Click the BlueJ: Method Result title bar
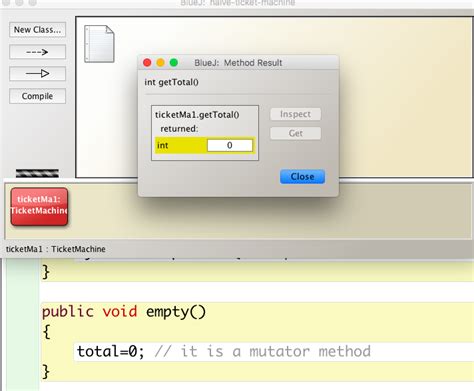This screenshot has width=474, height=391. pos(238,63)
